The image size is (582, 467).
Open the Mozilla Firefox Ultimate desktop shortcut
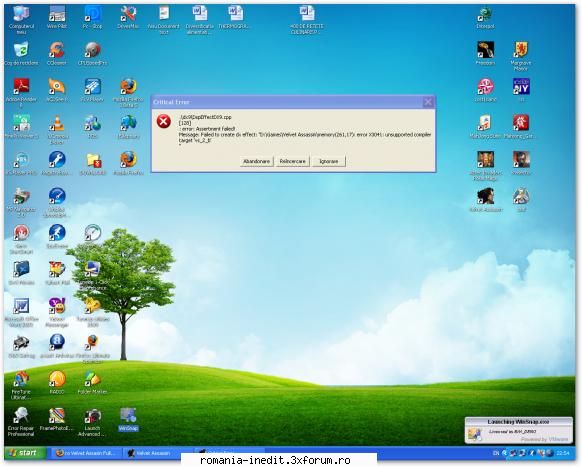click(128, 92)
